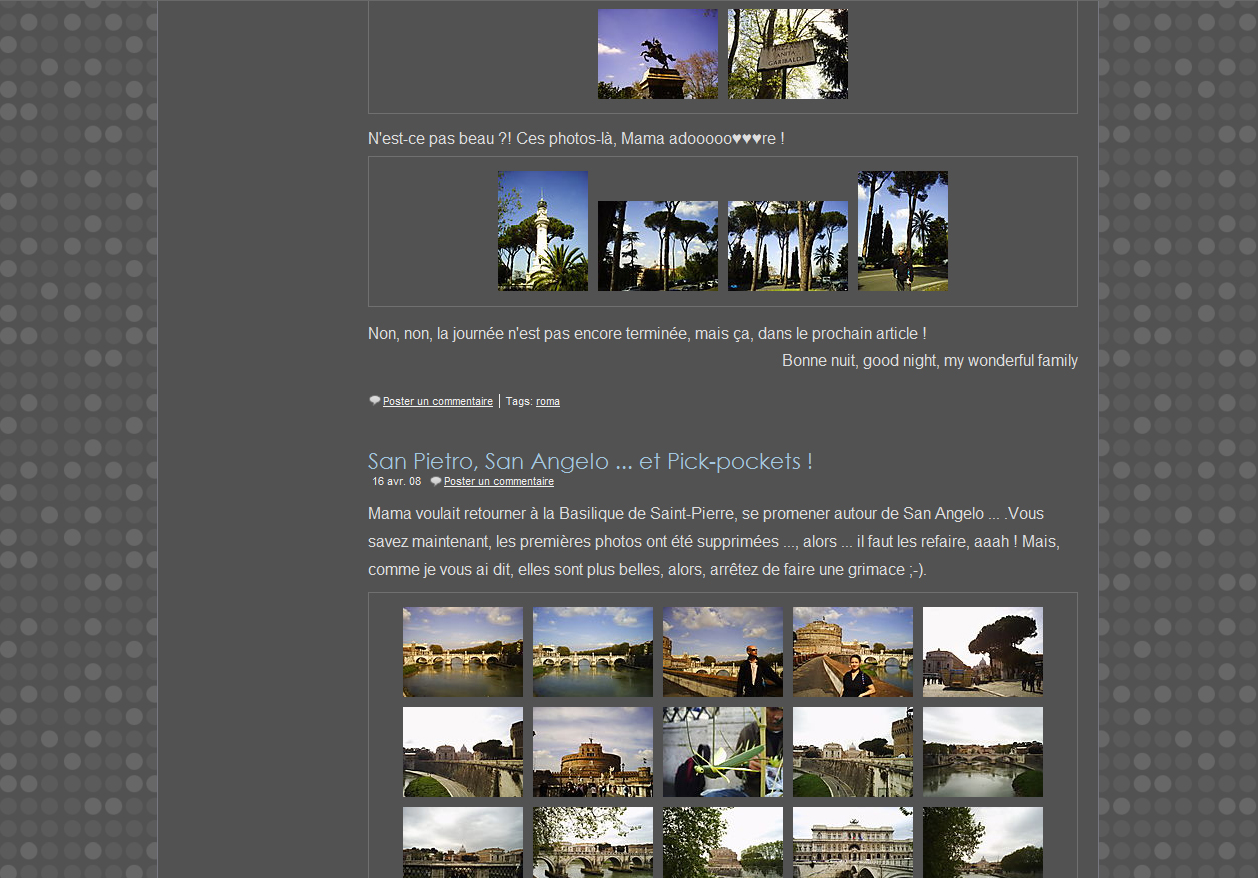View the white palace building photo
Image resolution: width=1258 pixels, height=878 pixels.
[x=852, y=842]
